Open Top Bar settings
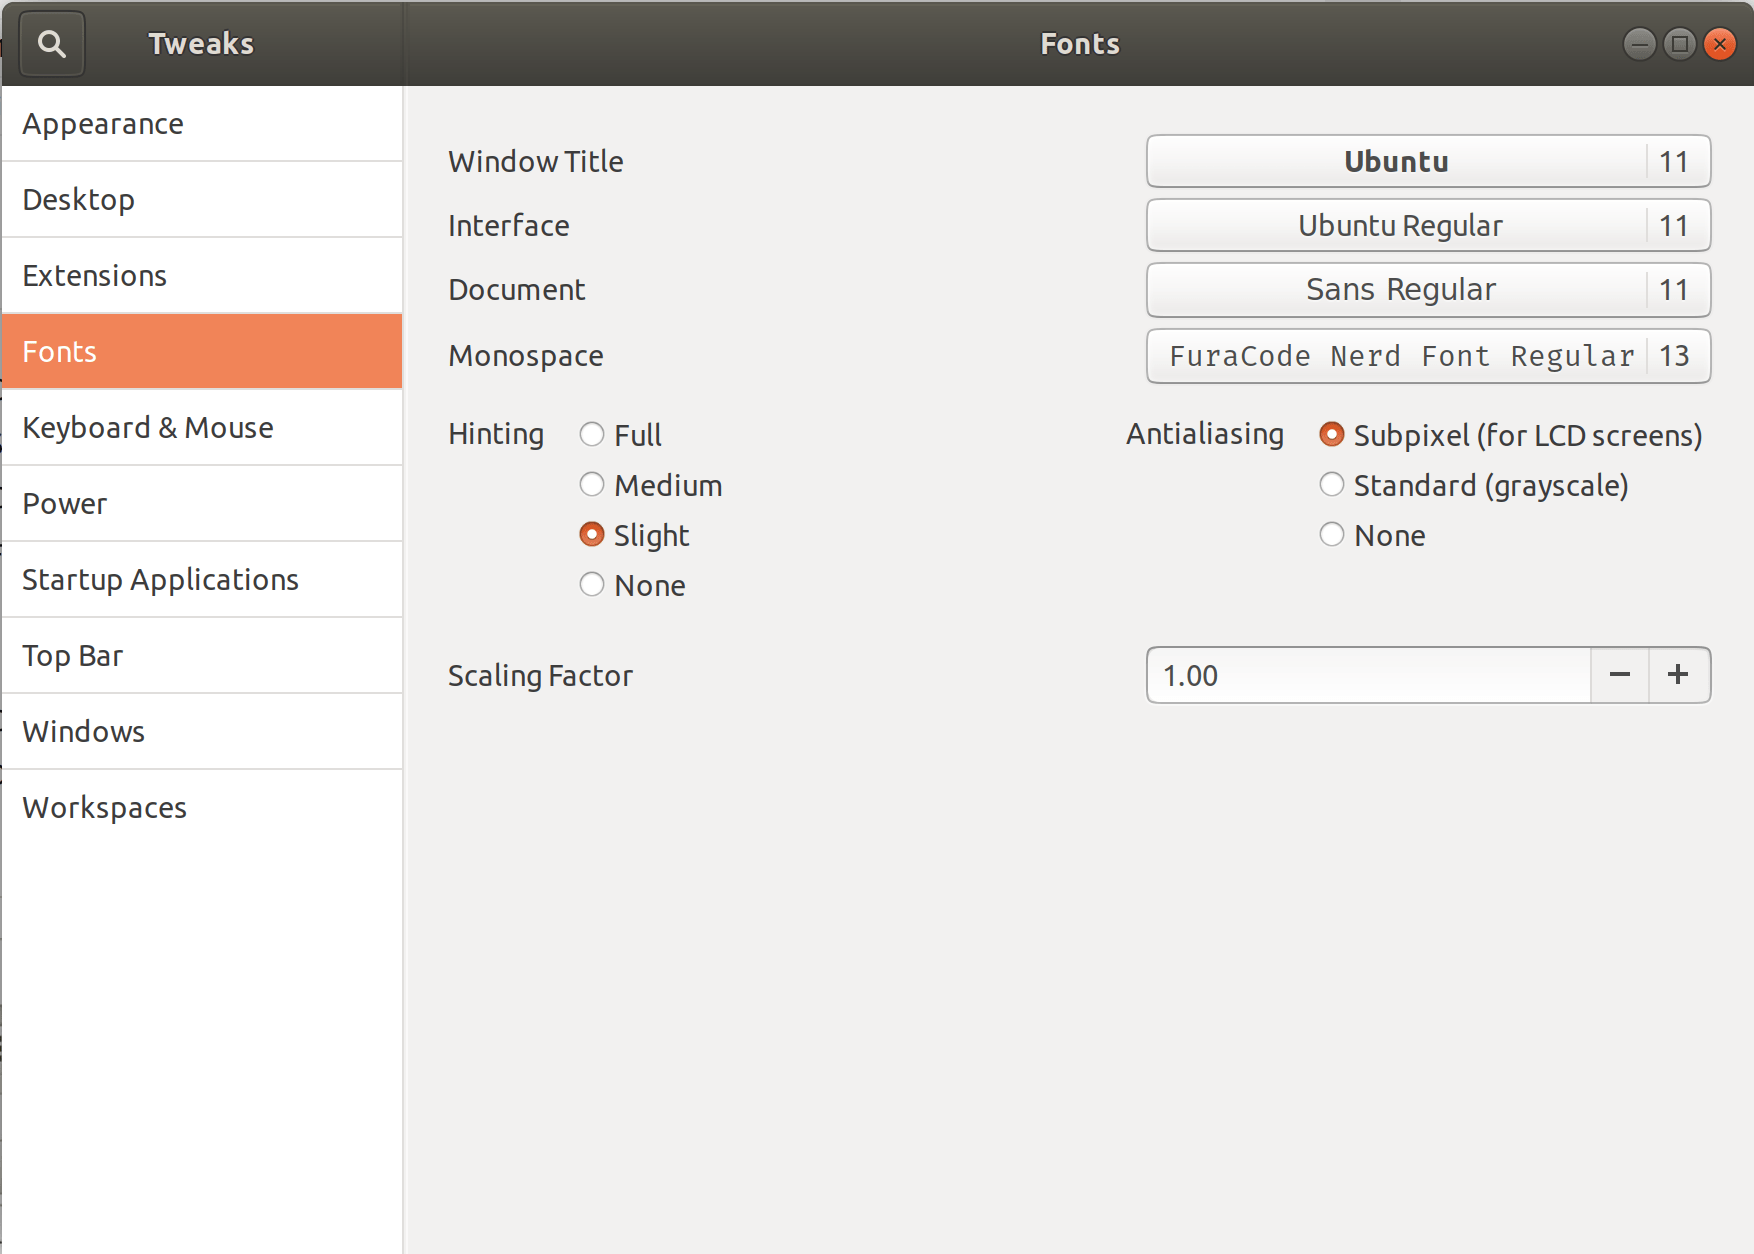Screen dimensions: 1754x1254 click(72, 655)
